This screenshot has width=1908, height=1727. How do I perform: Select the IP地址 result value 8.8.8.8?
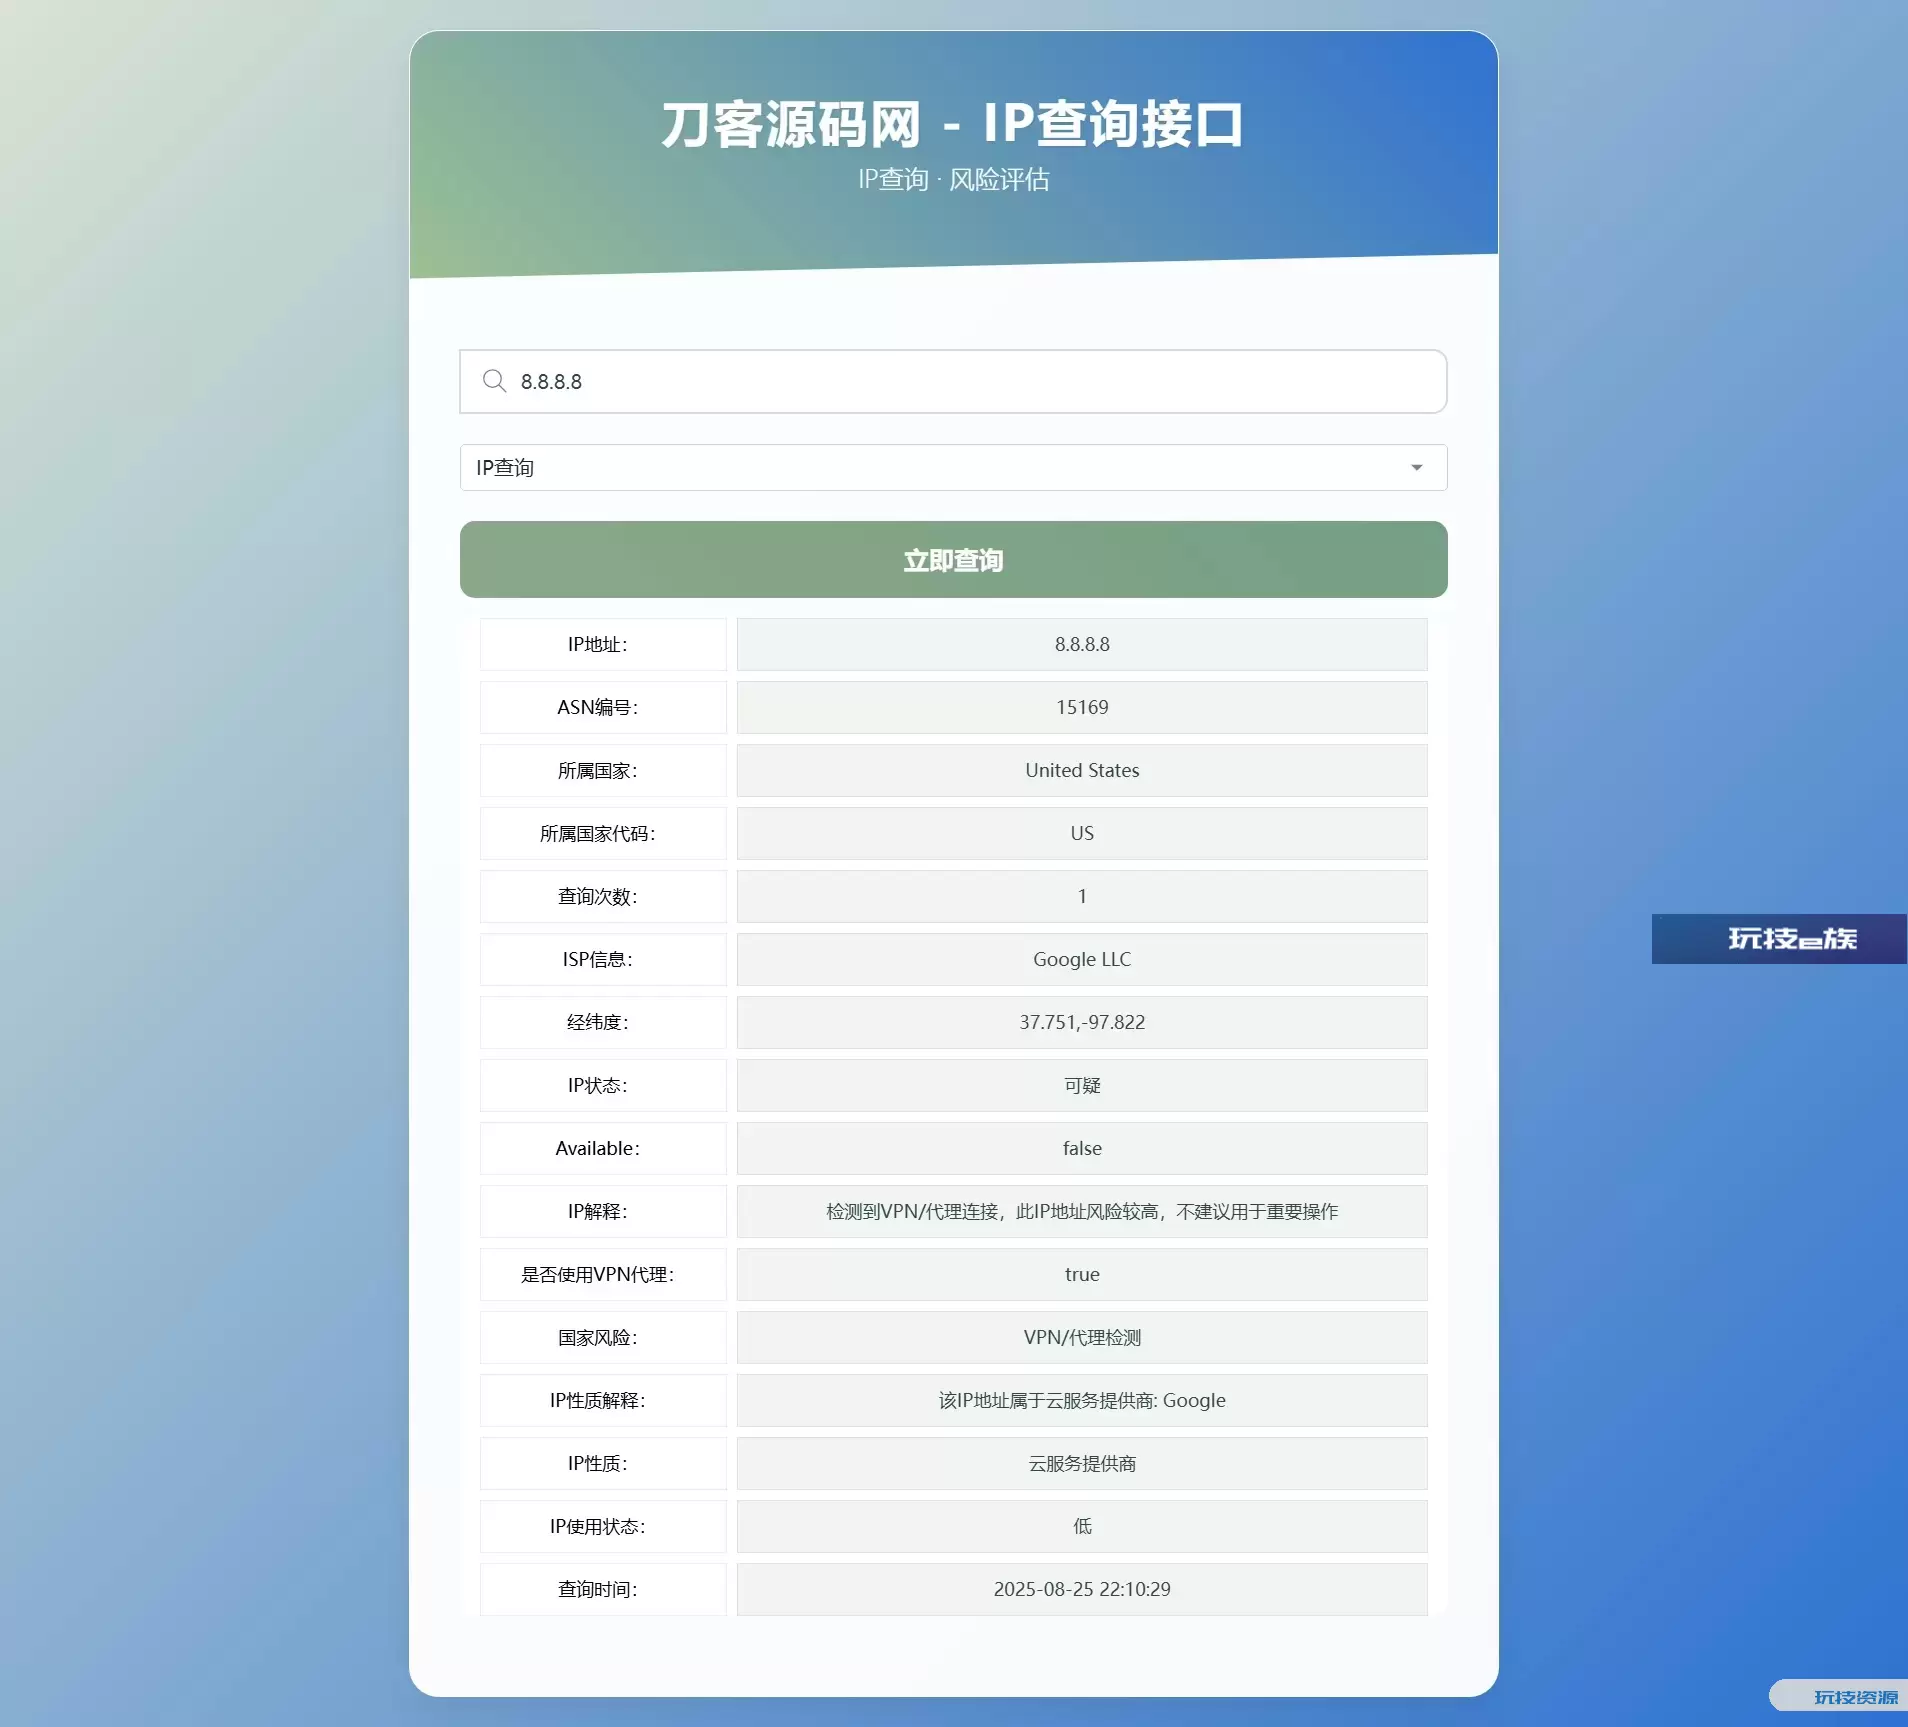coord(1081,645)
